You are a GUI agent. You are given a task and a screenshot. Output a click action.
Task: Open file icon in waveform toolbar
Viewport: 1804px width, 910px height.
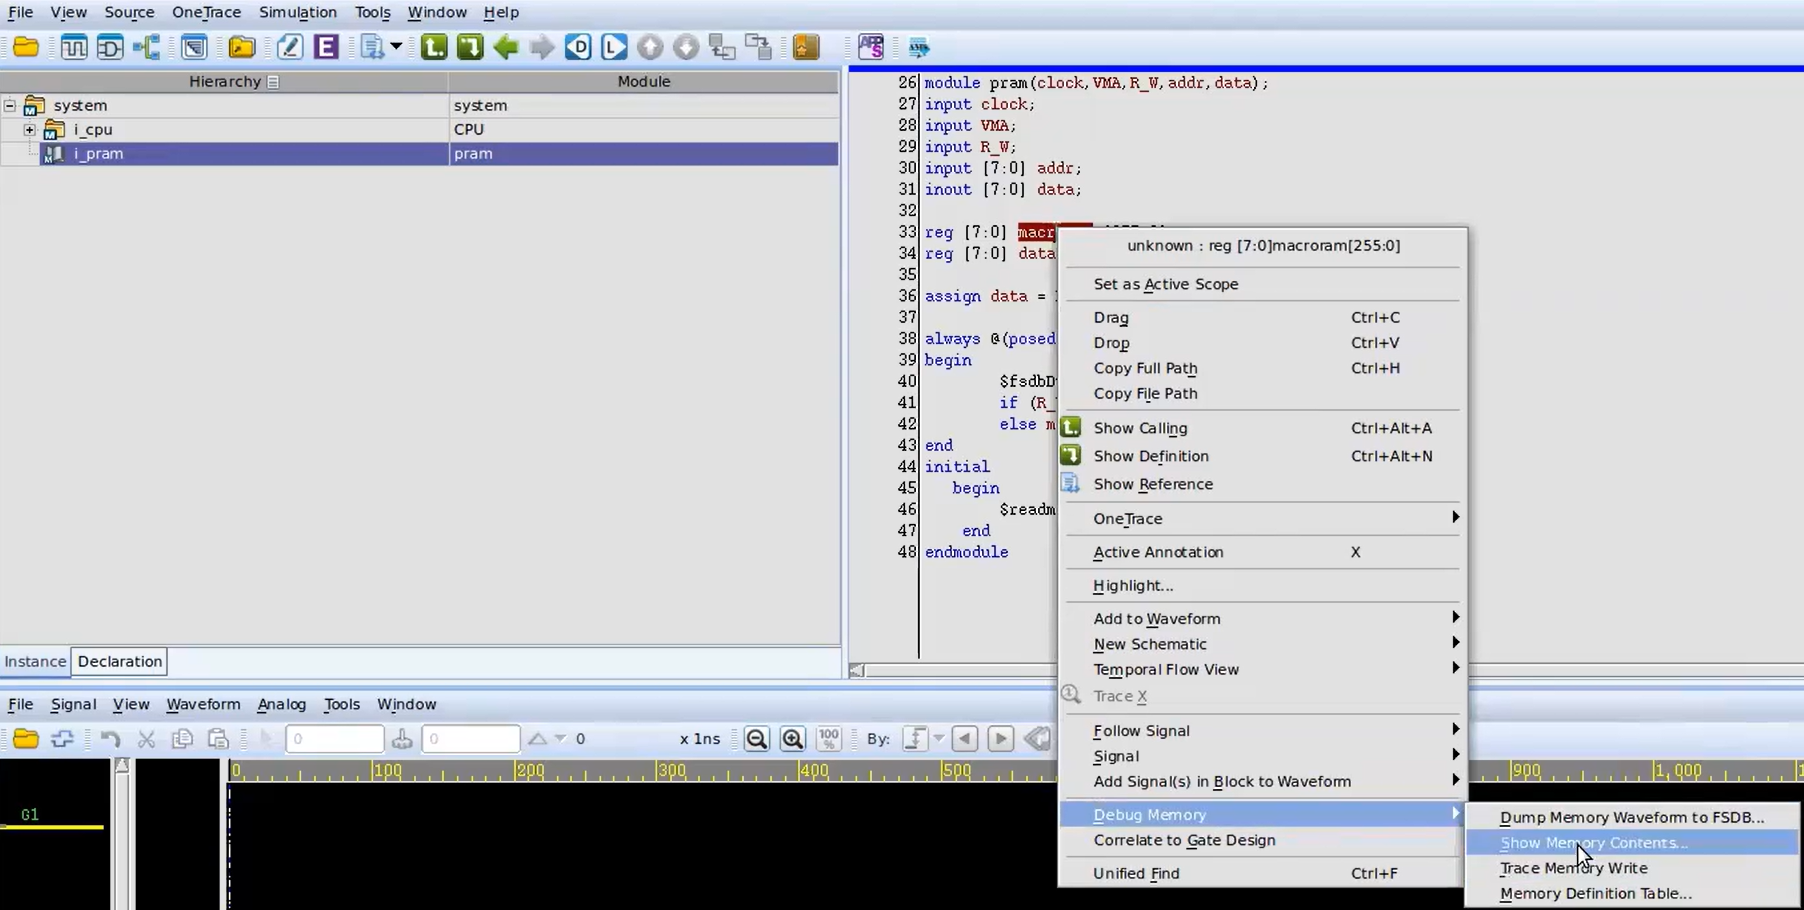pyautogui.click(x=26, y=739)
